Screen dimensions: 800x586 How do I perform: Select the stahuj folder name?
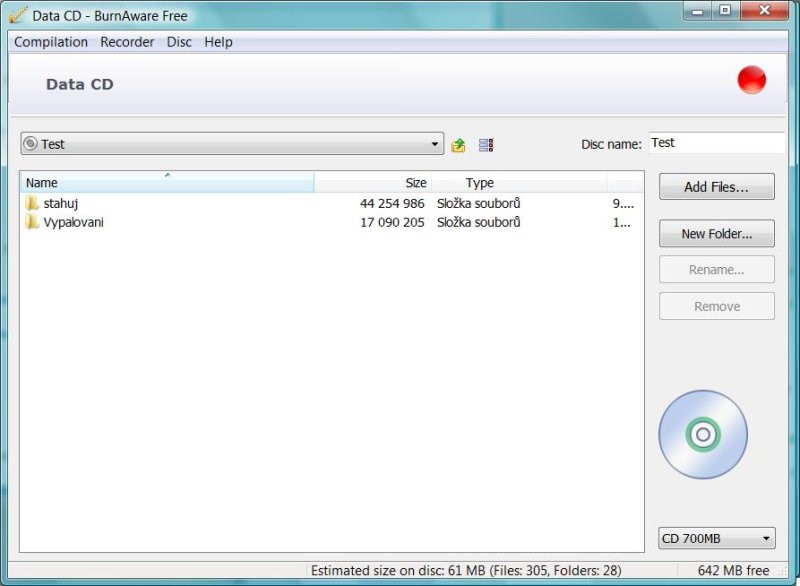tap(61, 203)
